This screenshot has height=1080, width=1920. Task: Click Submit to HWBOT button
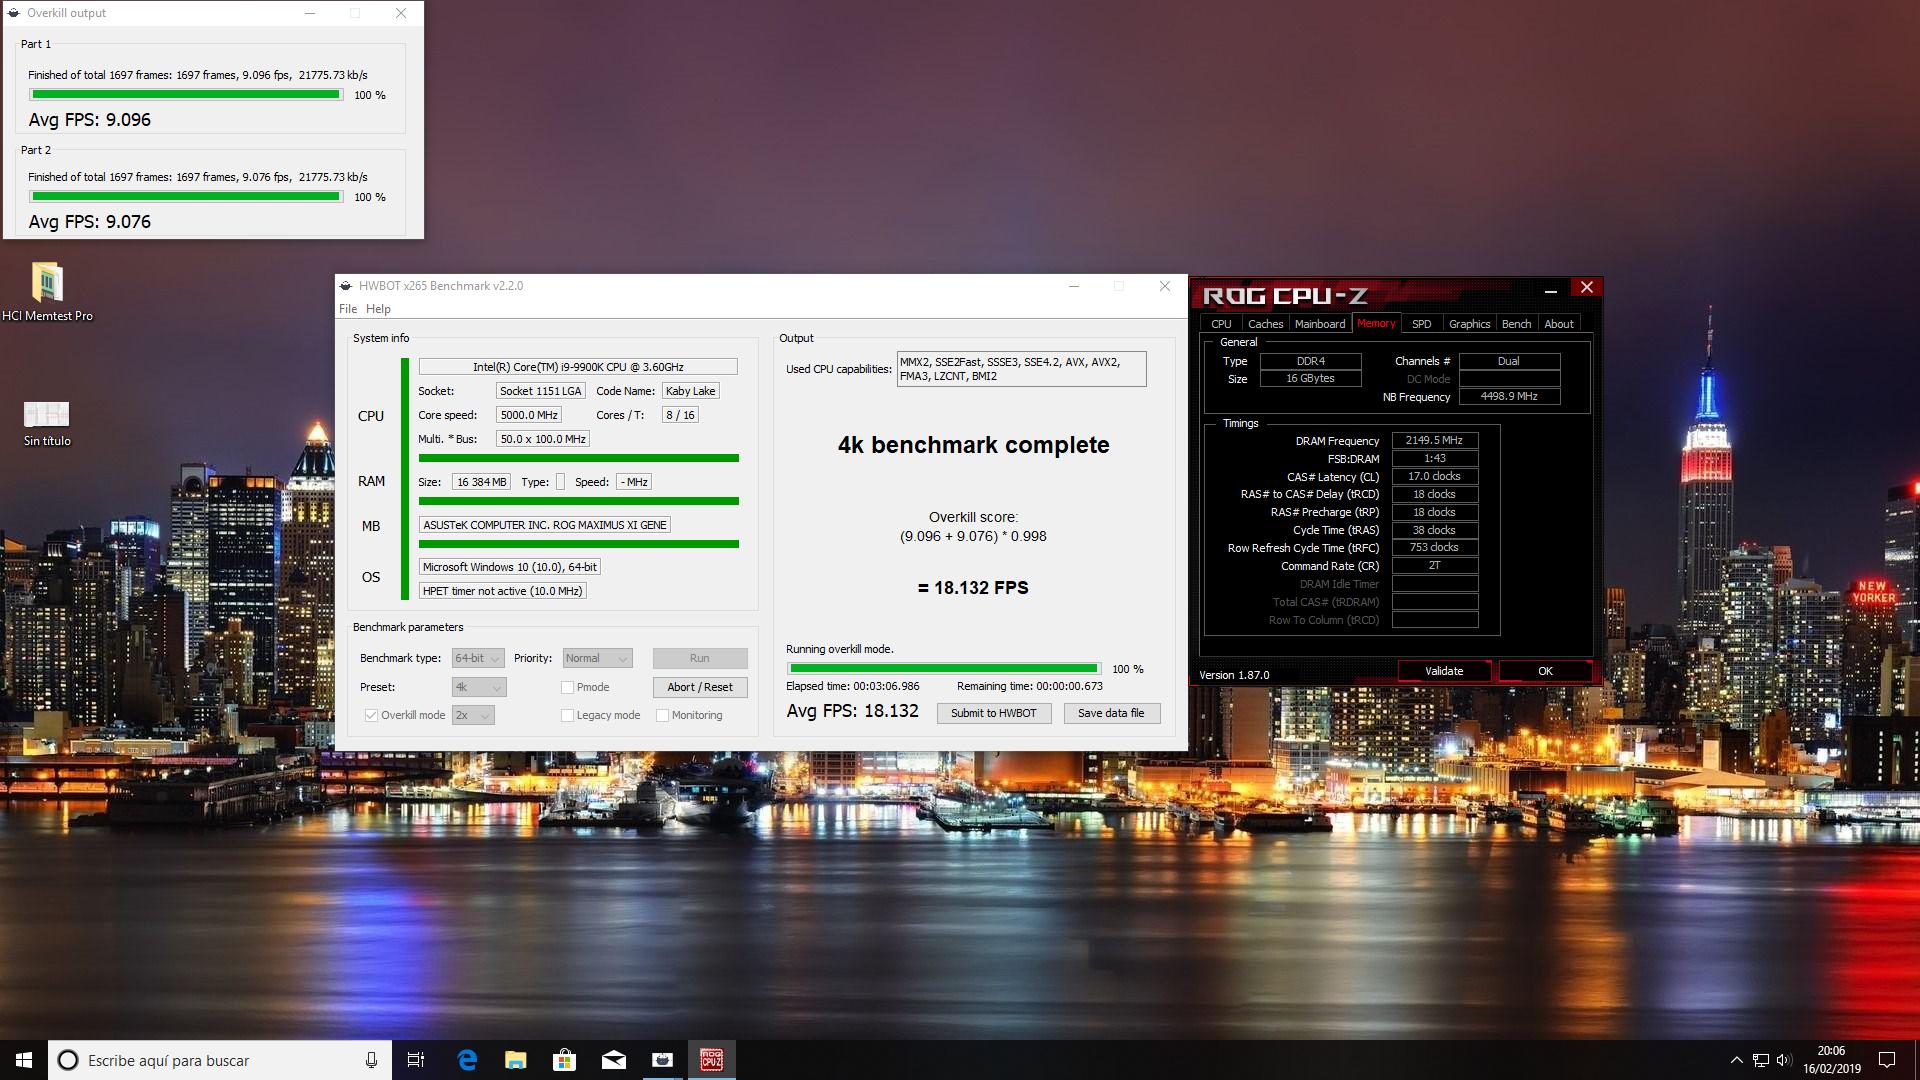993,713
